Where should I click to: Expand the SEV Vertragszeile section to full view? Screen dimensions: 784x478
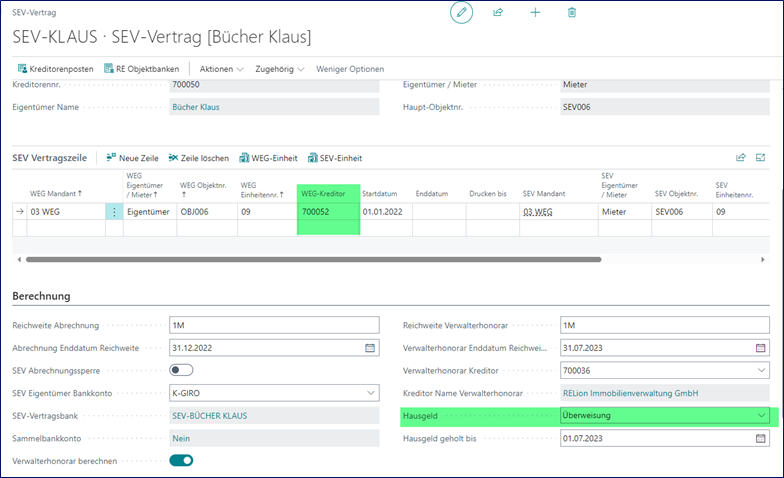coord(761,157)
